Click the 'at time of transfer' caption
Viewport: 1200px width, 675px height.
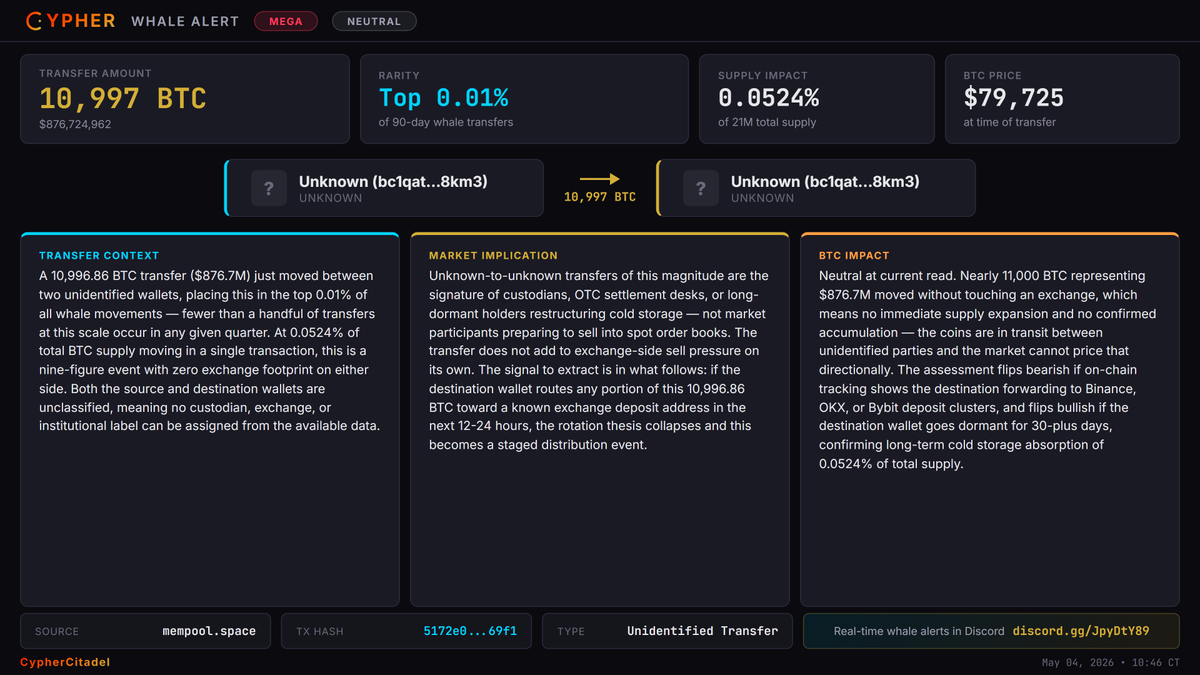(1009, 122)
